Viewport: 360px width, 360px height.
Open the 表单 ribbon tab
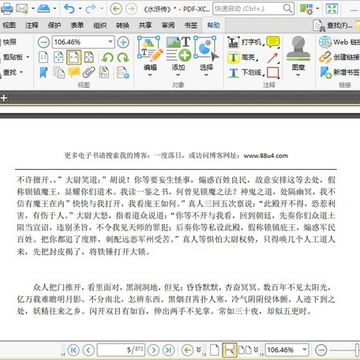[x=77, y=25]
